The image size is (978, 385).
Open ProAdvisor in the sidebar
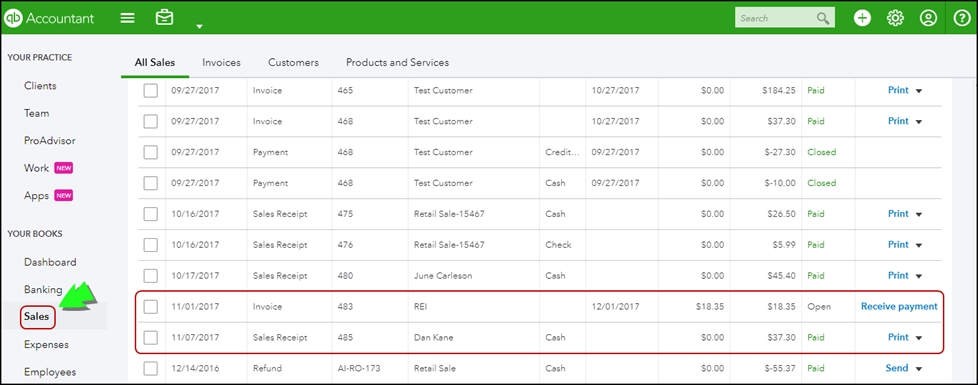click(x=49, y=140)
